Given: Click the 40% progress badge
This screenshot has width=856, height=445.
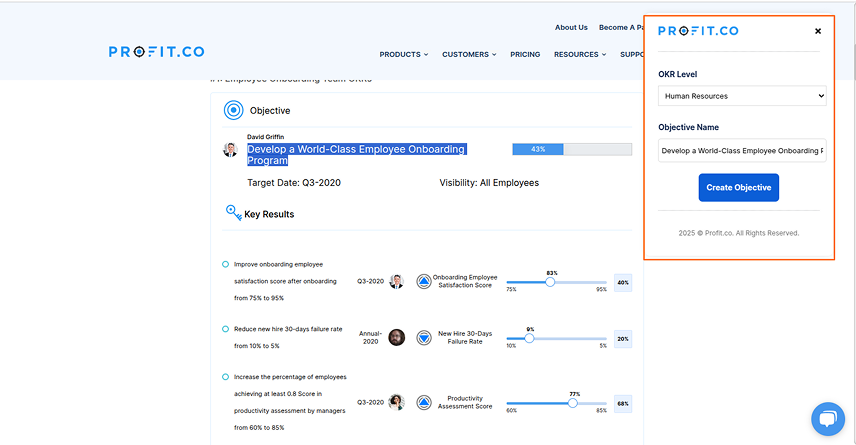Looking at the screenshot, I should (x=623, y=283).
